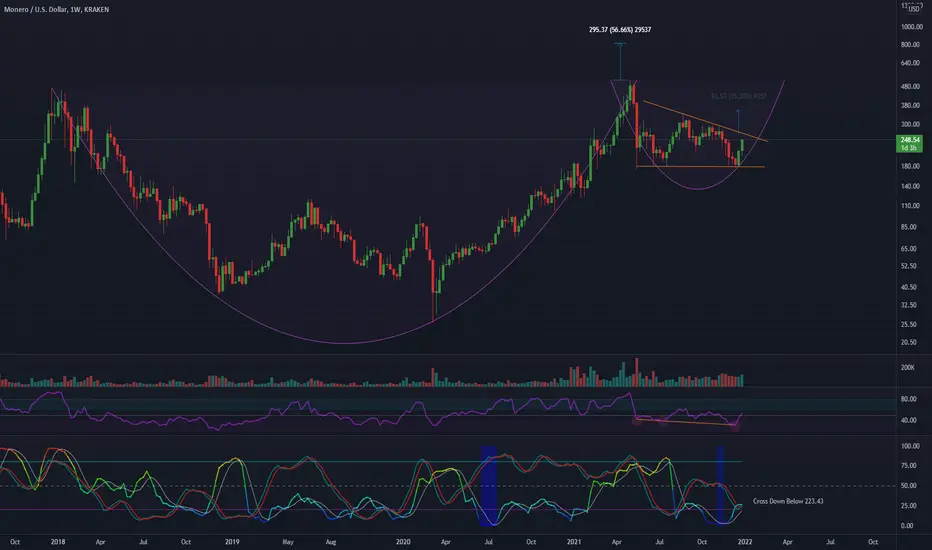The image size is (932, 550).
Task: Click the May label on time axis
Action: click(x=288, y=542)
